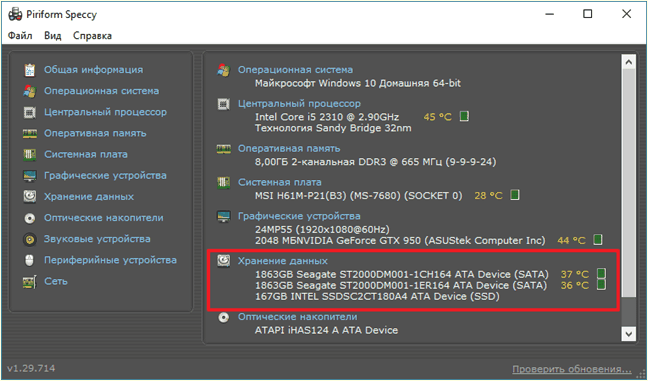The height and width of the screenshot is (381, 648).
Task: Click the Хранение данных sidebar icon
Action: pos(29,197)
